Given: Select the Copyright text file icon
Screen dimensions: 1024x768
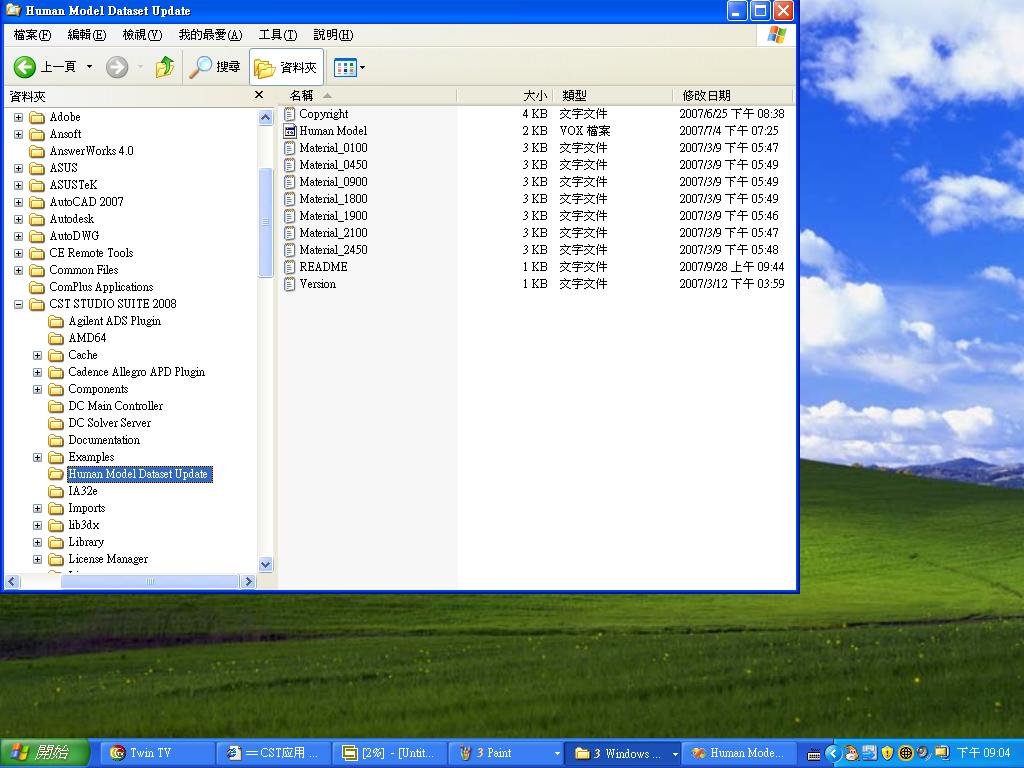Looking at the screenshot, I should [290, 114].
